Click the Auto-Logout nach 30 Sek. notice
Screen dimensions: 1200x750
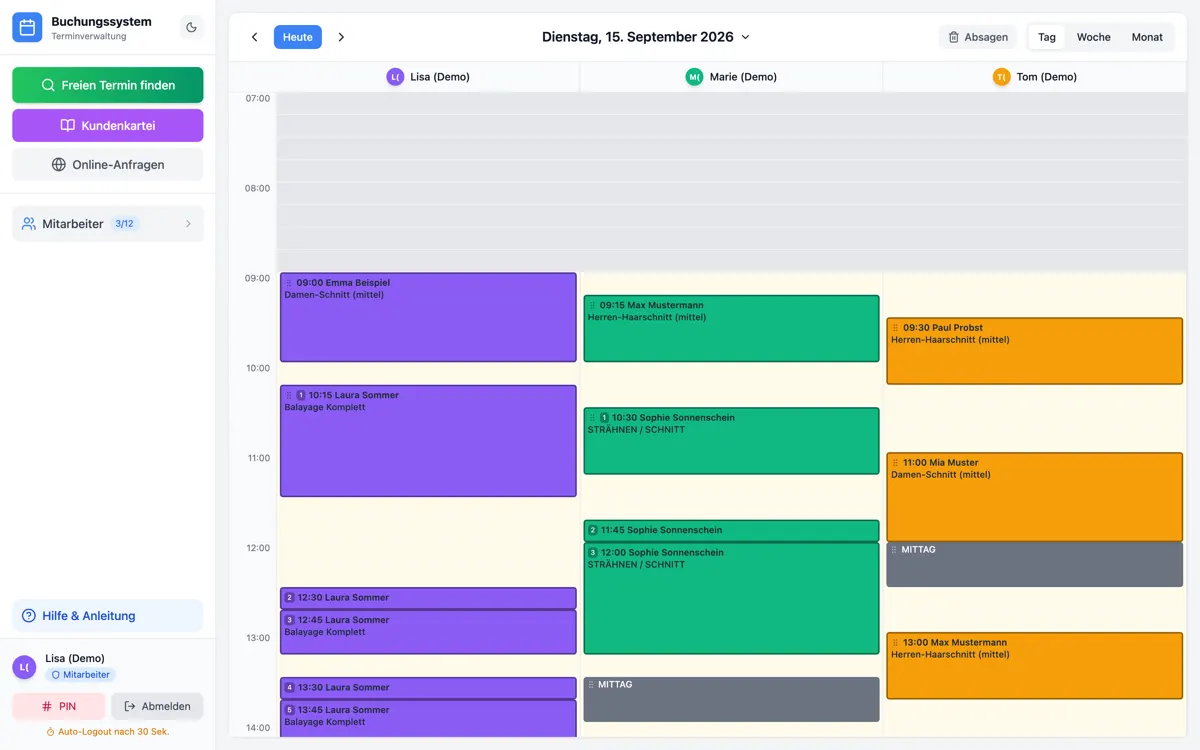coord(108,732)
